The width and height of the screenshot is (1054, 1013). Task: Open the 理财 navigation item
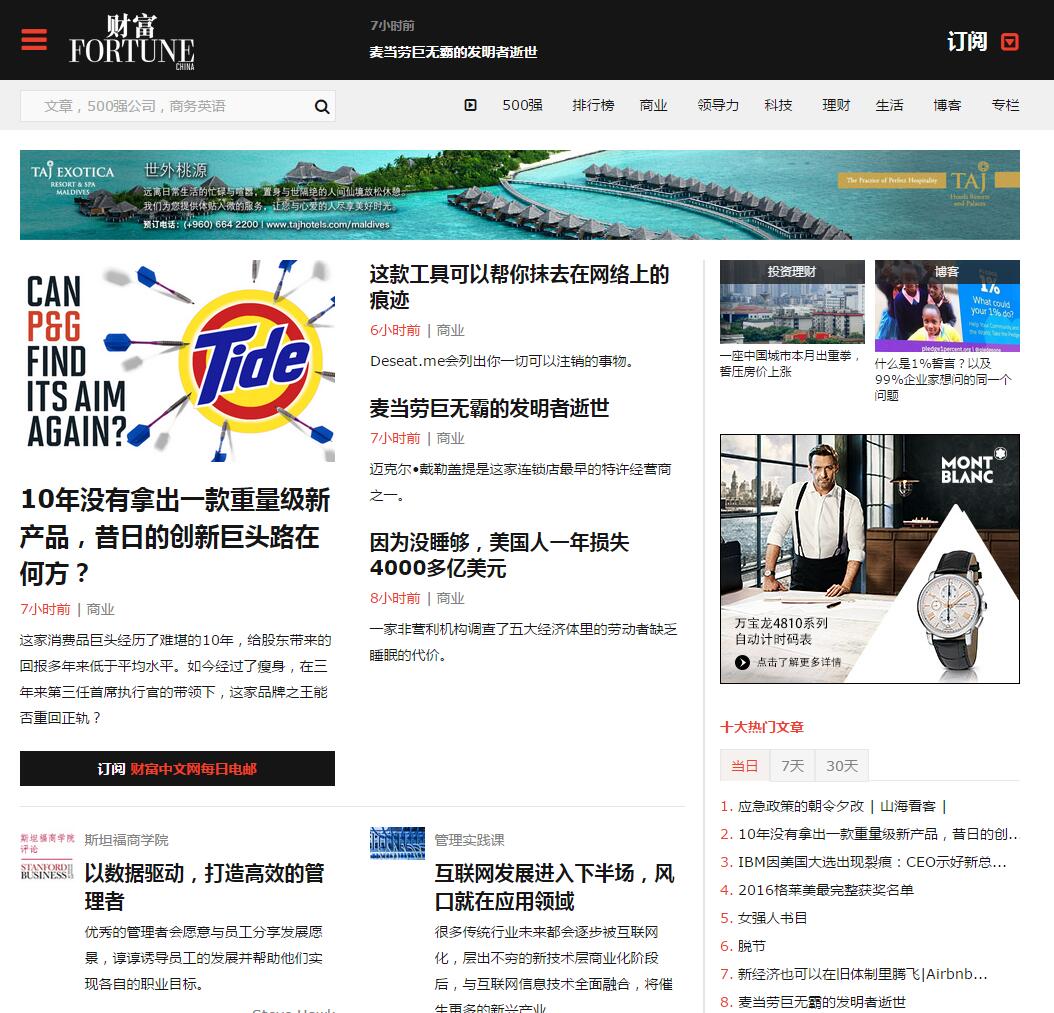[836, 105]
